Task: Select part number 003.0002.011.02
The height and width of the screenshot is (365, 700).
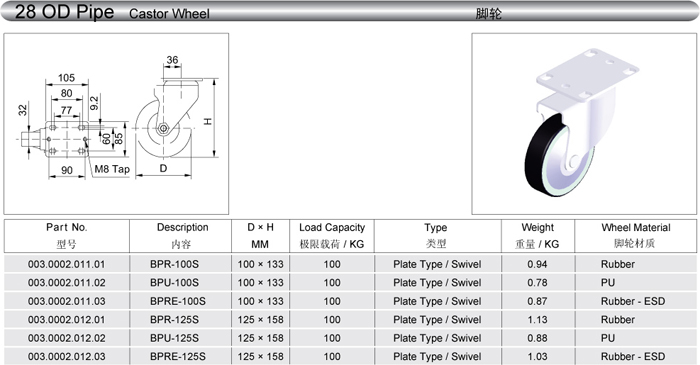Action: tap(67, 282)
